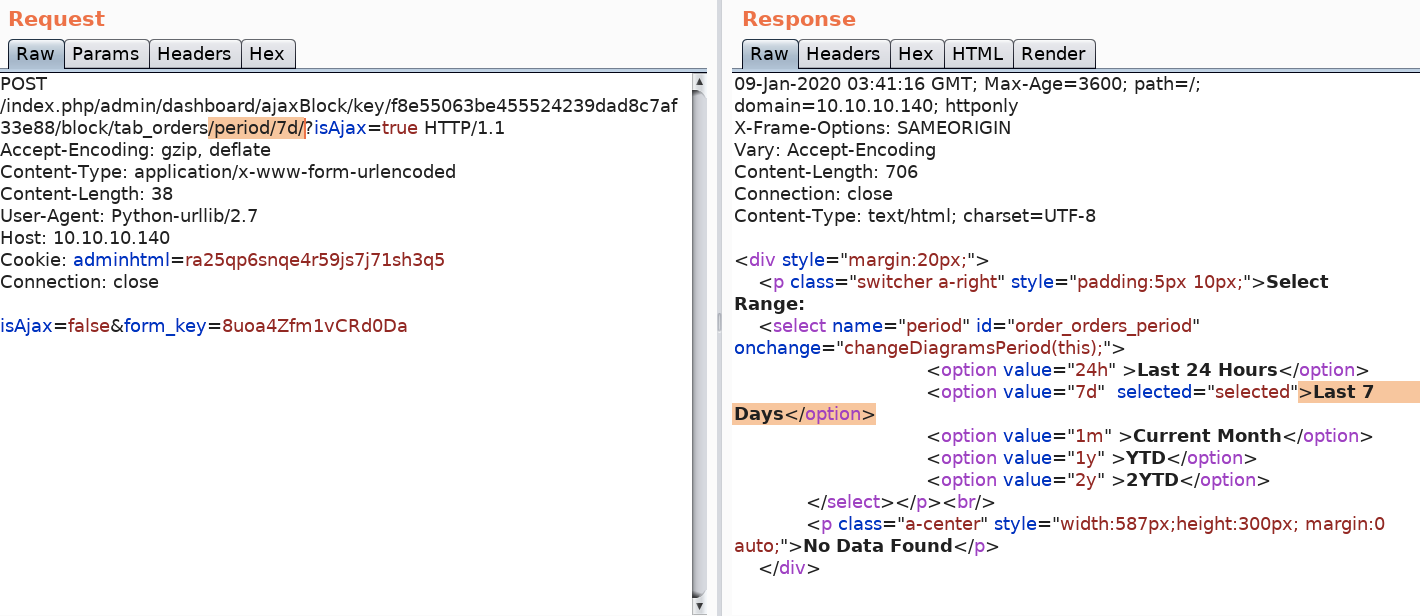Image resolution: width=1420 pixels, height=616 pixels.
Task: Click the request pane scroll down arrow
Action: [x=699, y=605]
